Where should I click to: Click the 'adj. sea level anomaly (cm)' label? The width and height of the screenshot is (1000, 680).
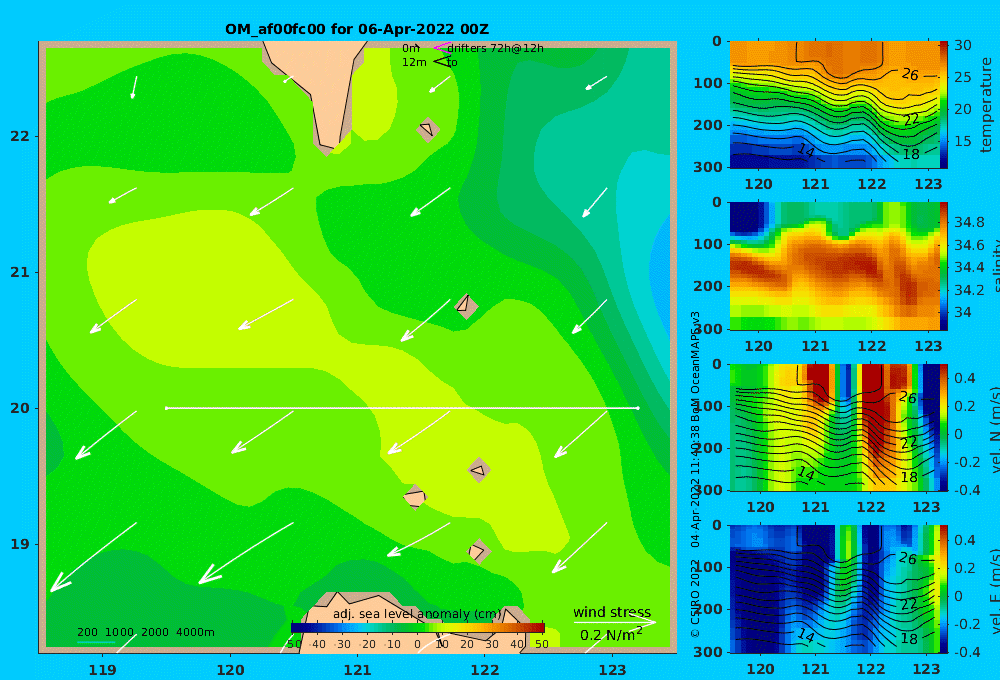tap(417, 614)
